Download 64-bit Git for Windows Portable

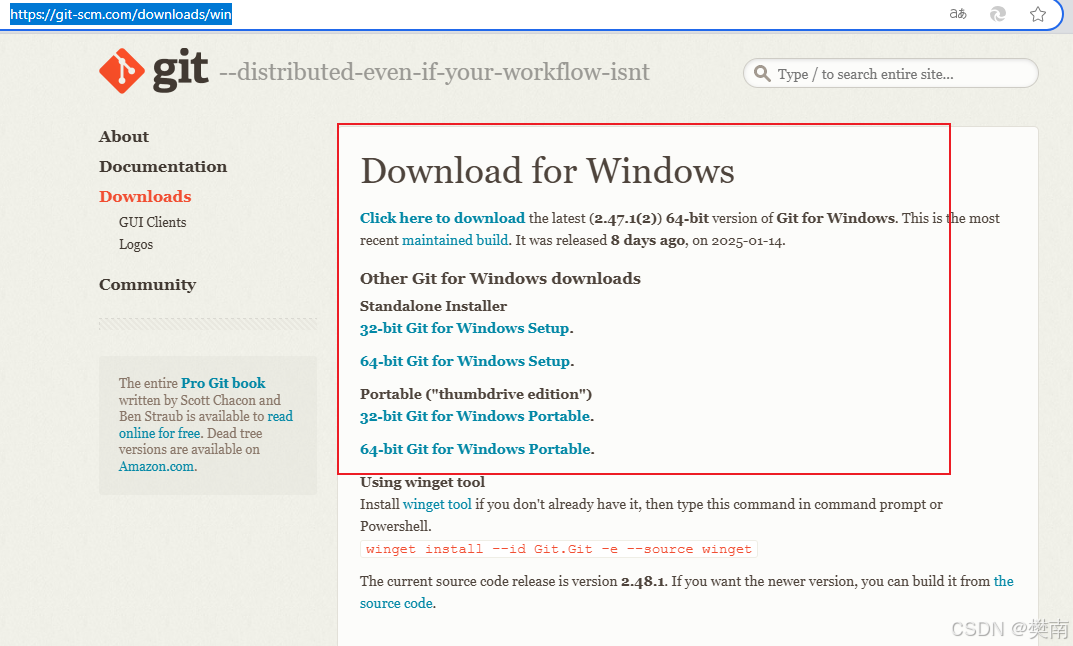pos(476,449)
